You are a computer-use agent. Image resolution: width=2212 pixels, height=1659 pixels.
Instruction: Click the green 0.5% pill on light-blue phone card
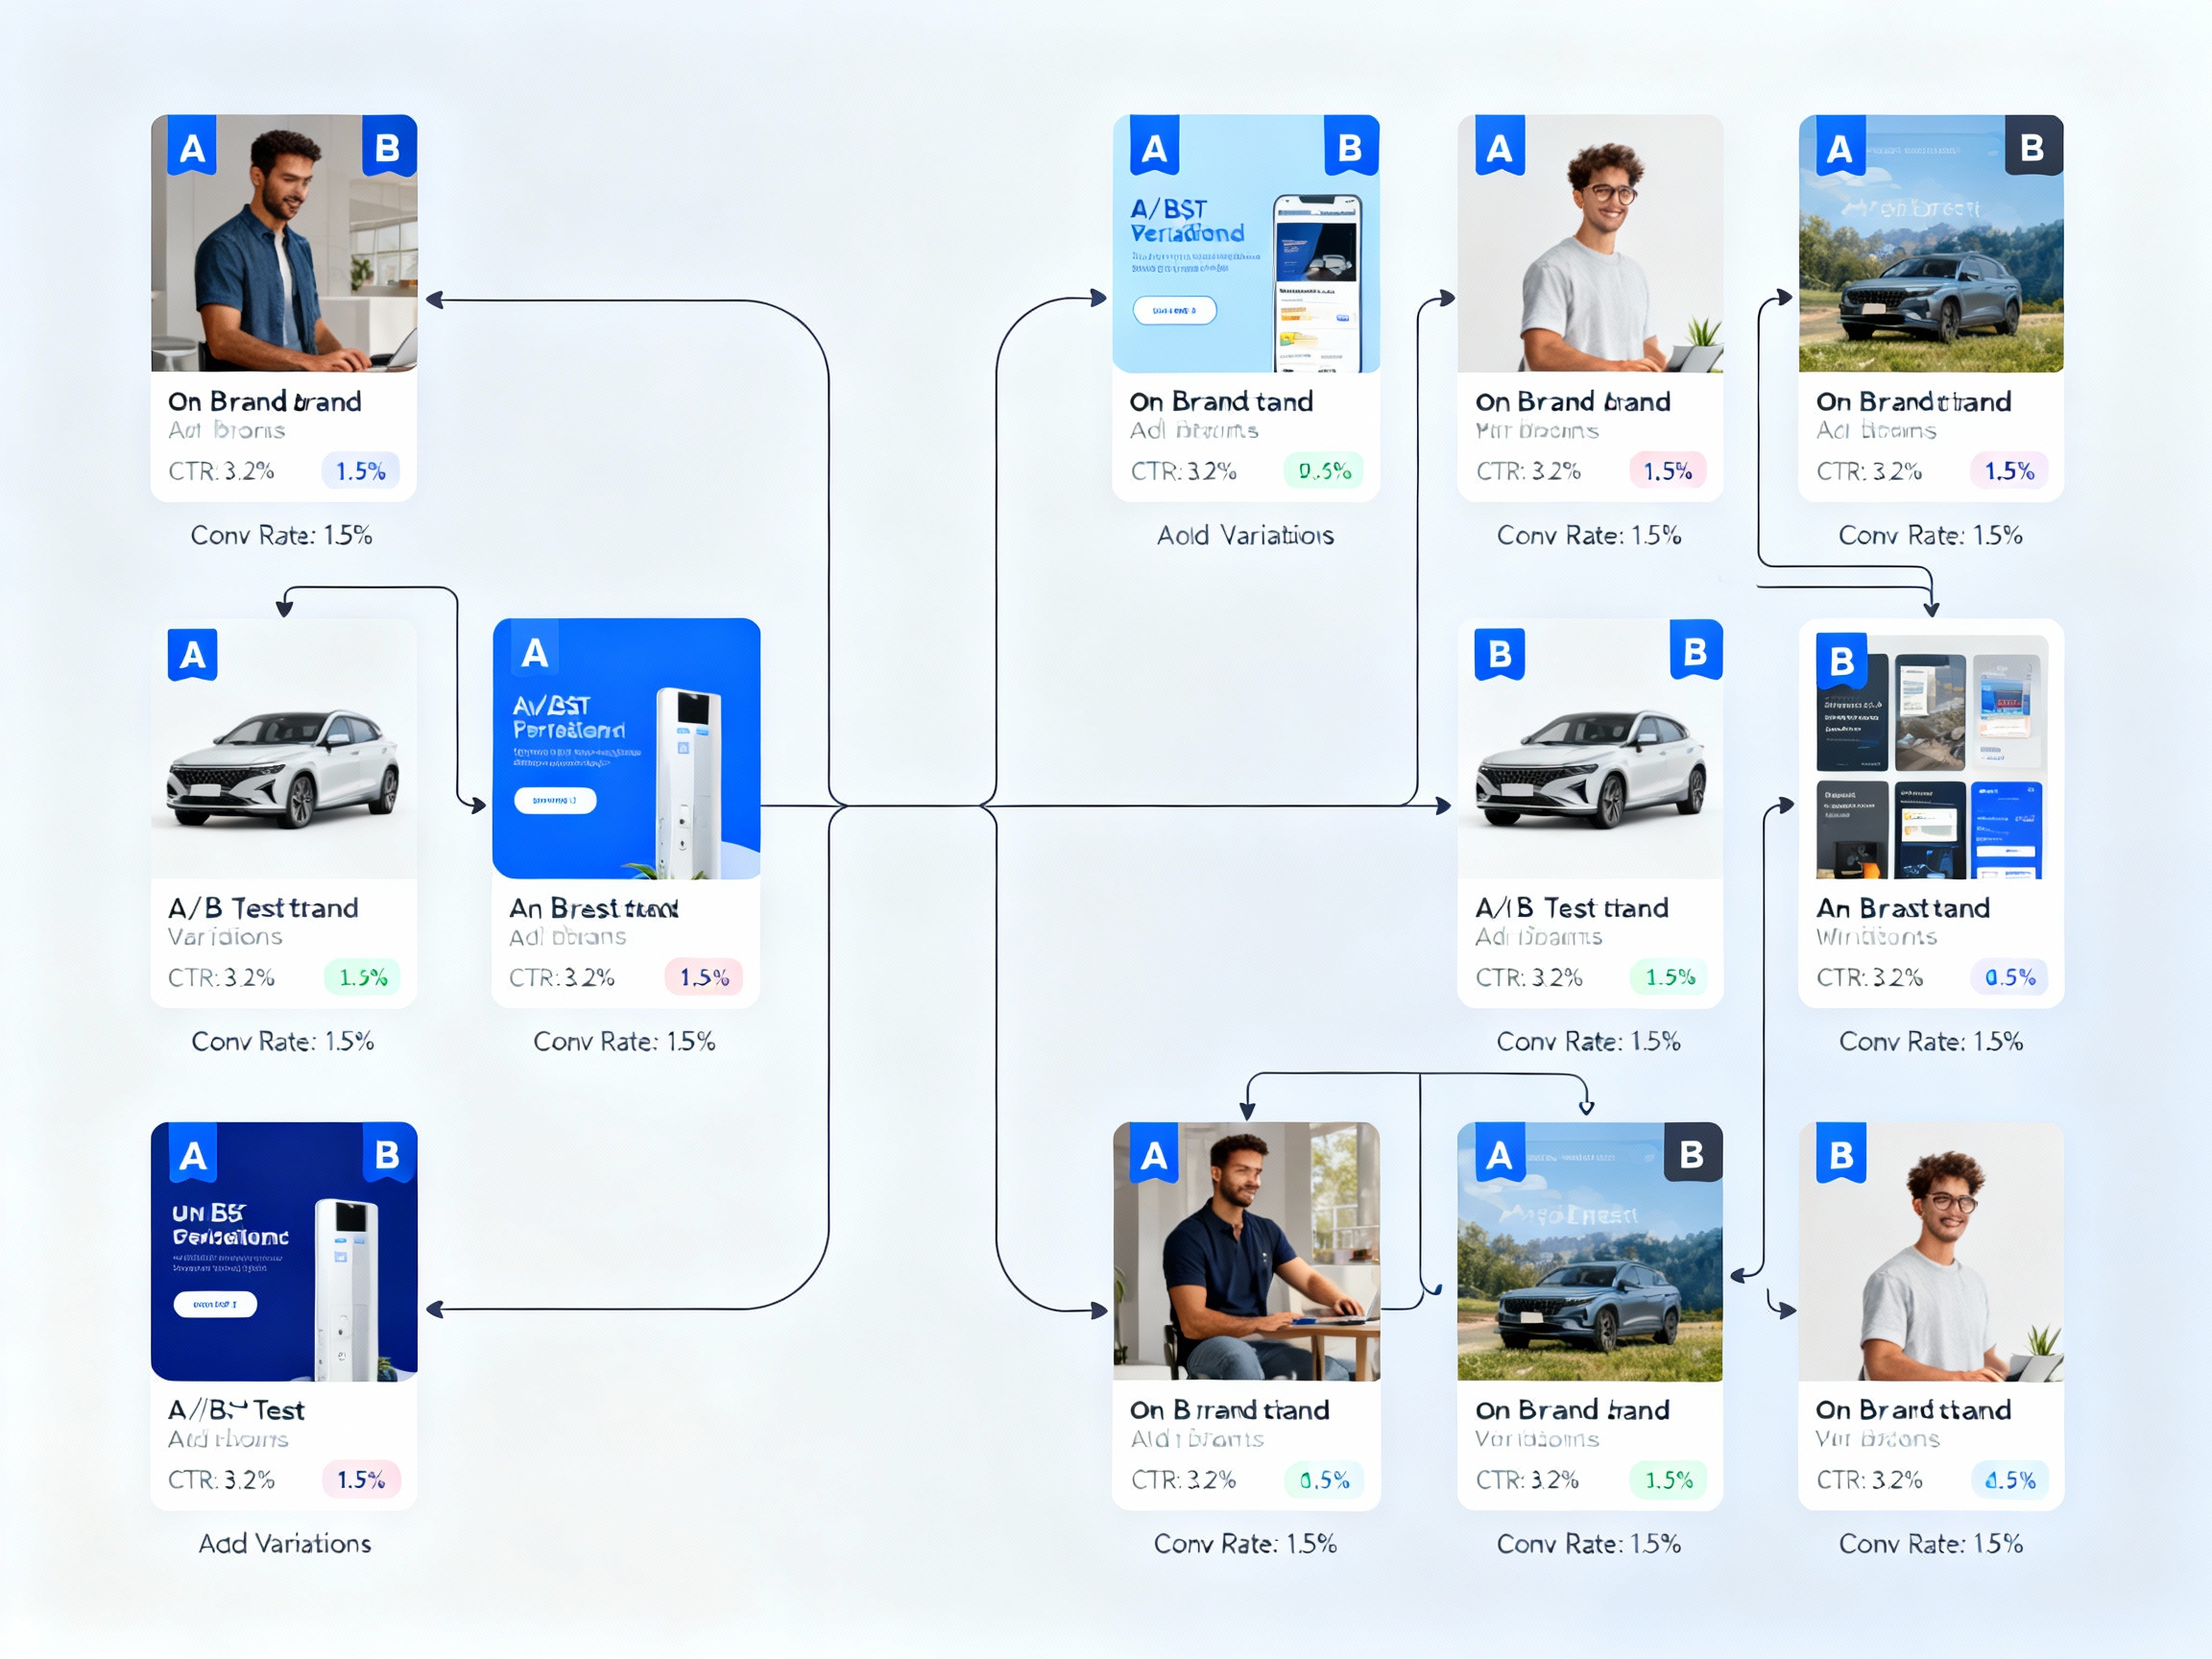point(1323,471)
